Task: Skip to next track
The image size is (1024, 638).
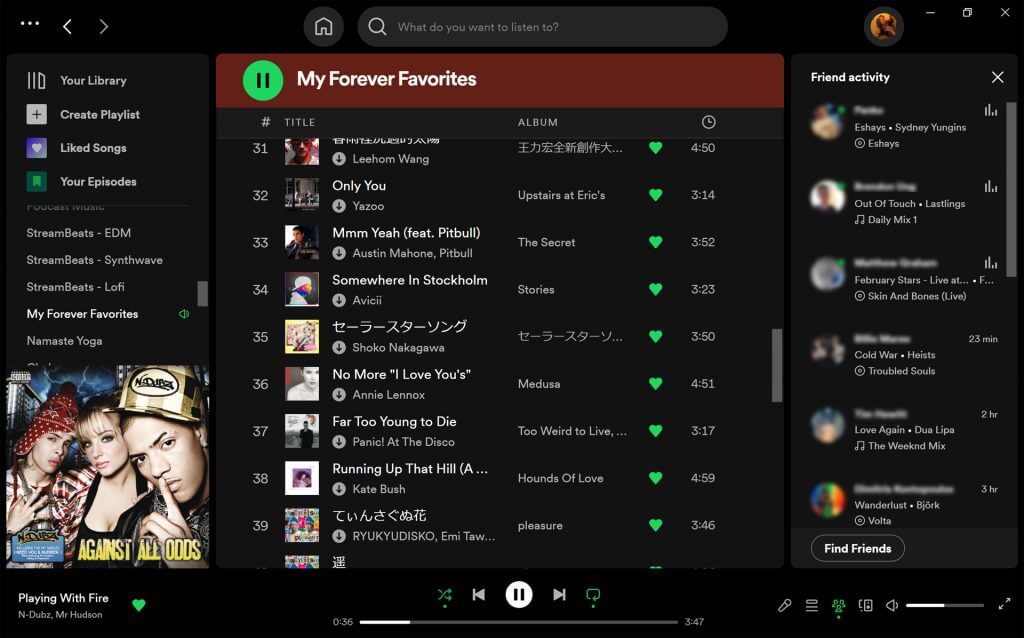Action: click(559, 595)
